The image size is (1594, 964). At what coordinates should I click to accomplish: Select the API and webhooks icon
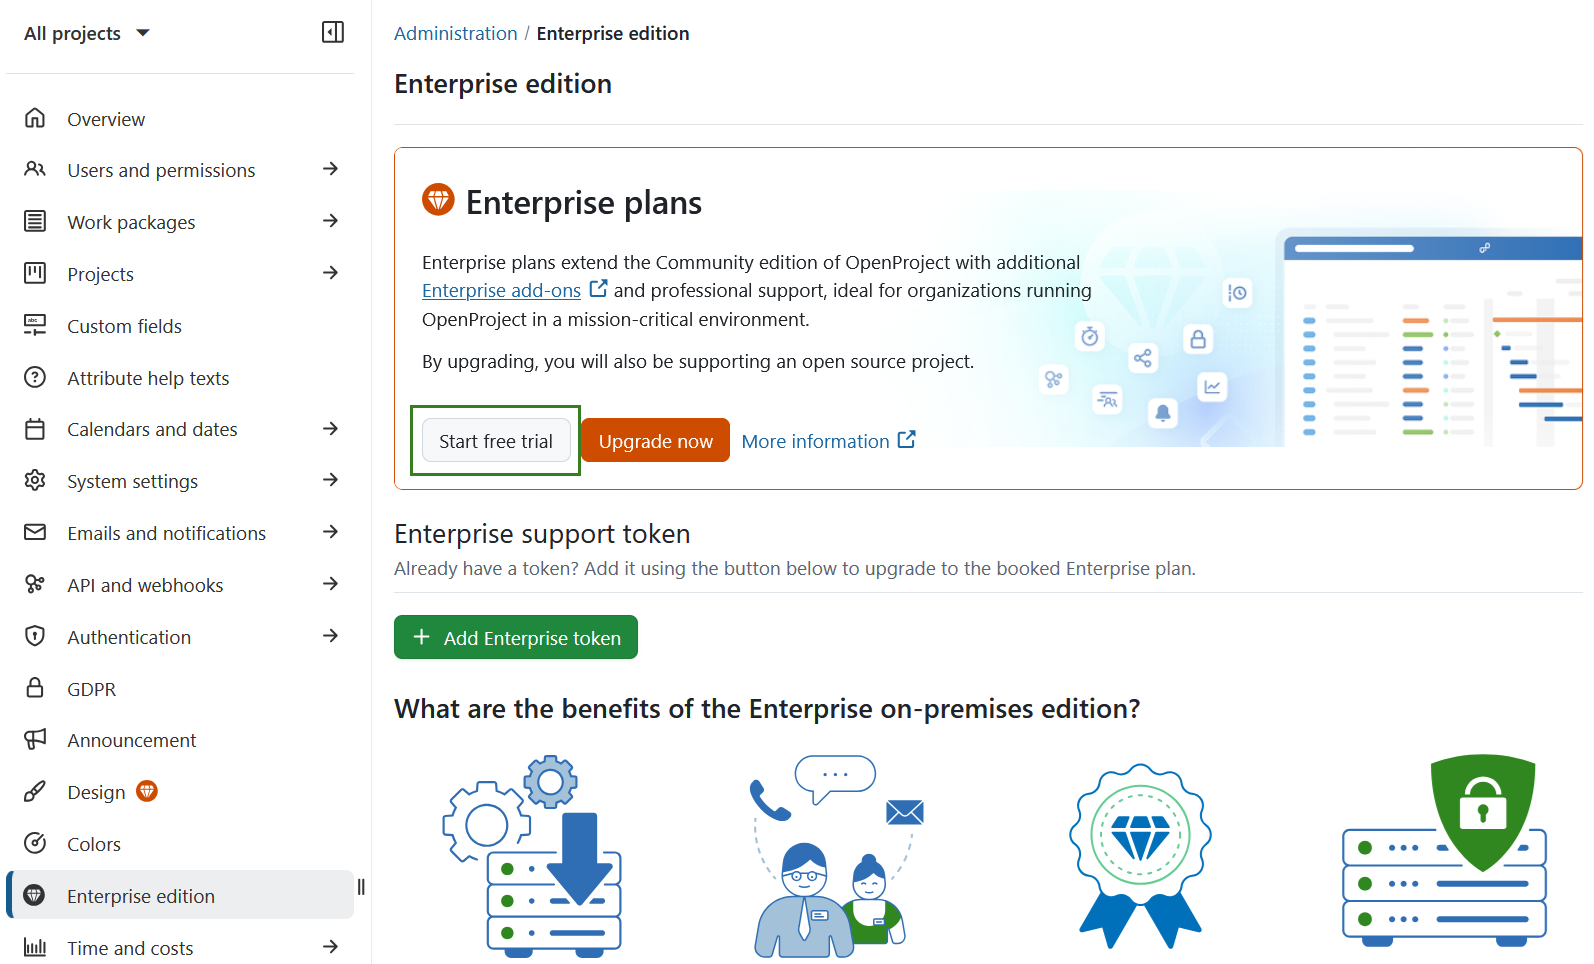(35, 584)
